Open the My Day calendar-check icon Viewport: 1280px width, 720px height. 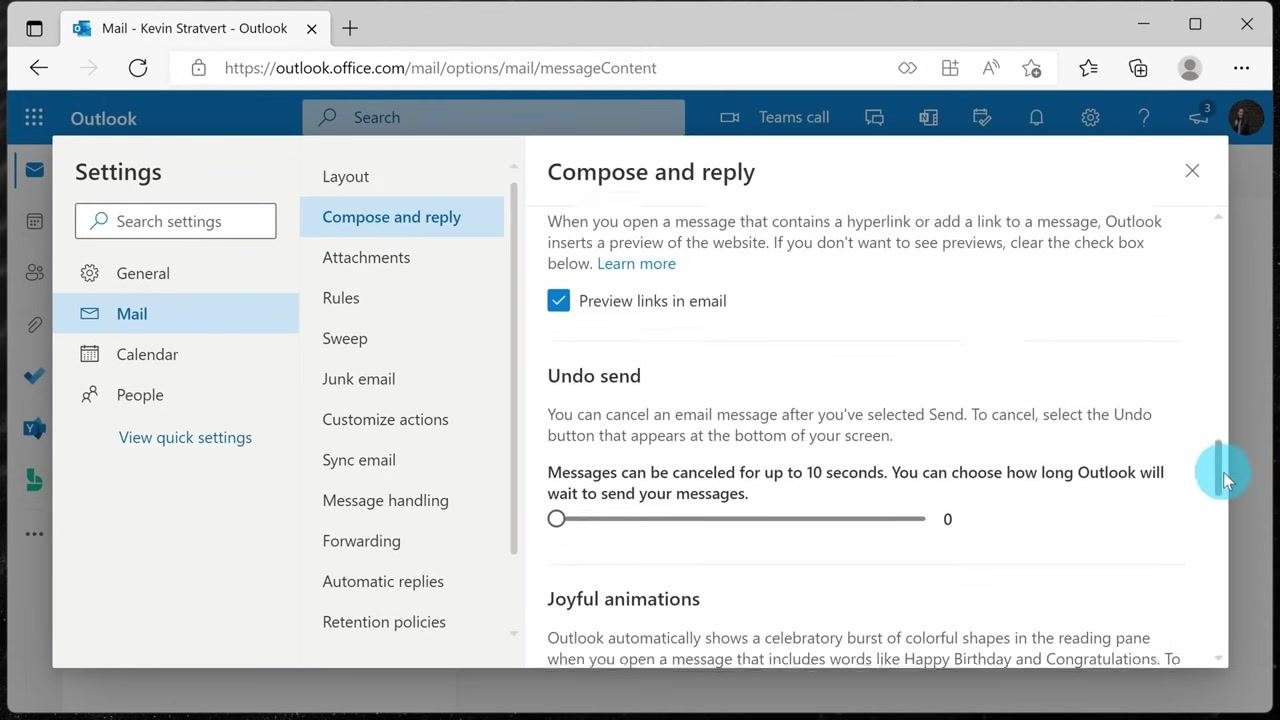point(982,117)
